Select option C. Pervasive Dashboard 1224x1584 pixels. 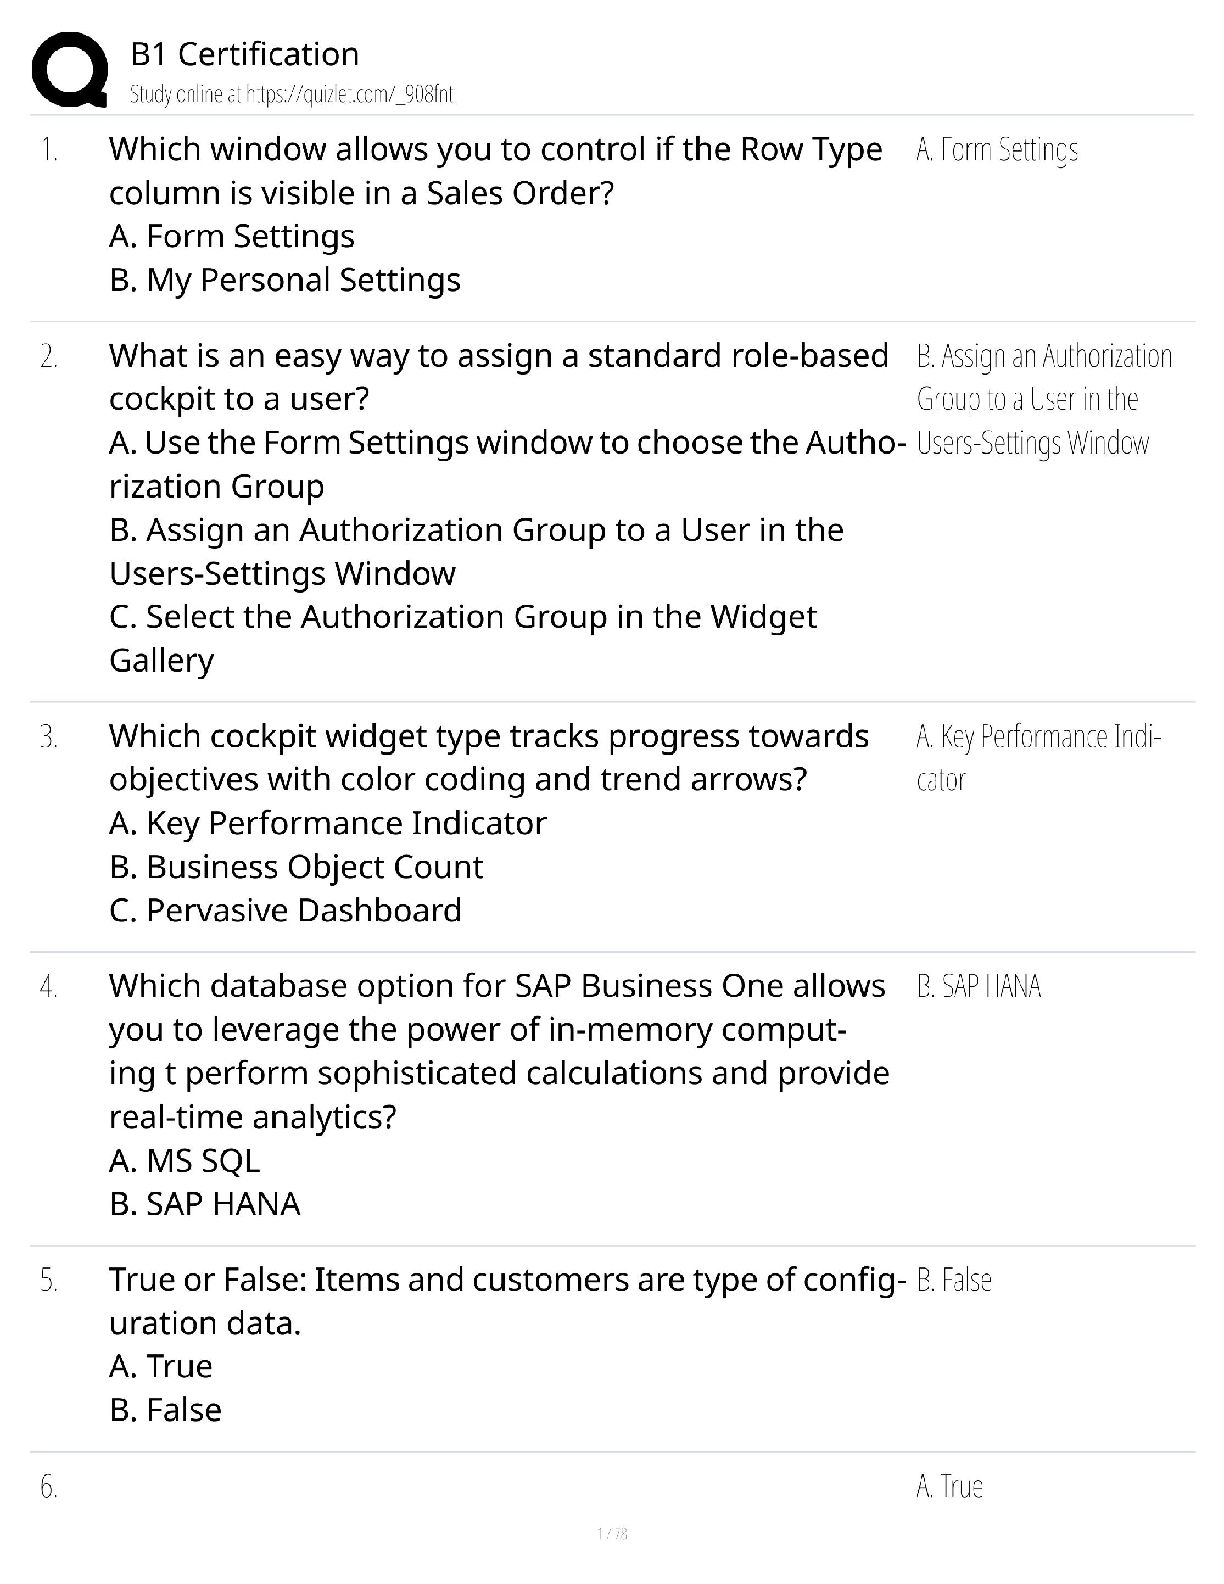285,911
